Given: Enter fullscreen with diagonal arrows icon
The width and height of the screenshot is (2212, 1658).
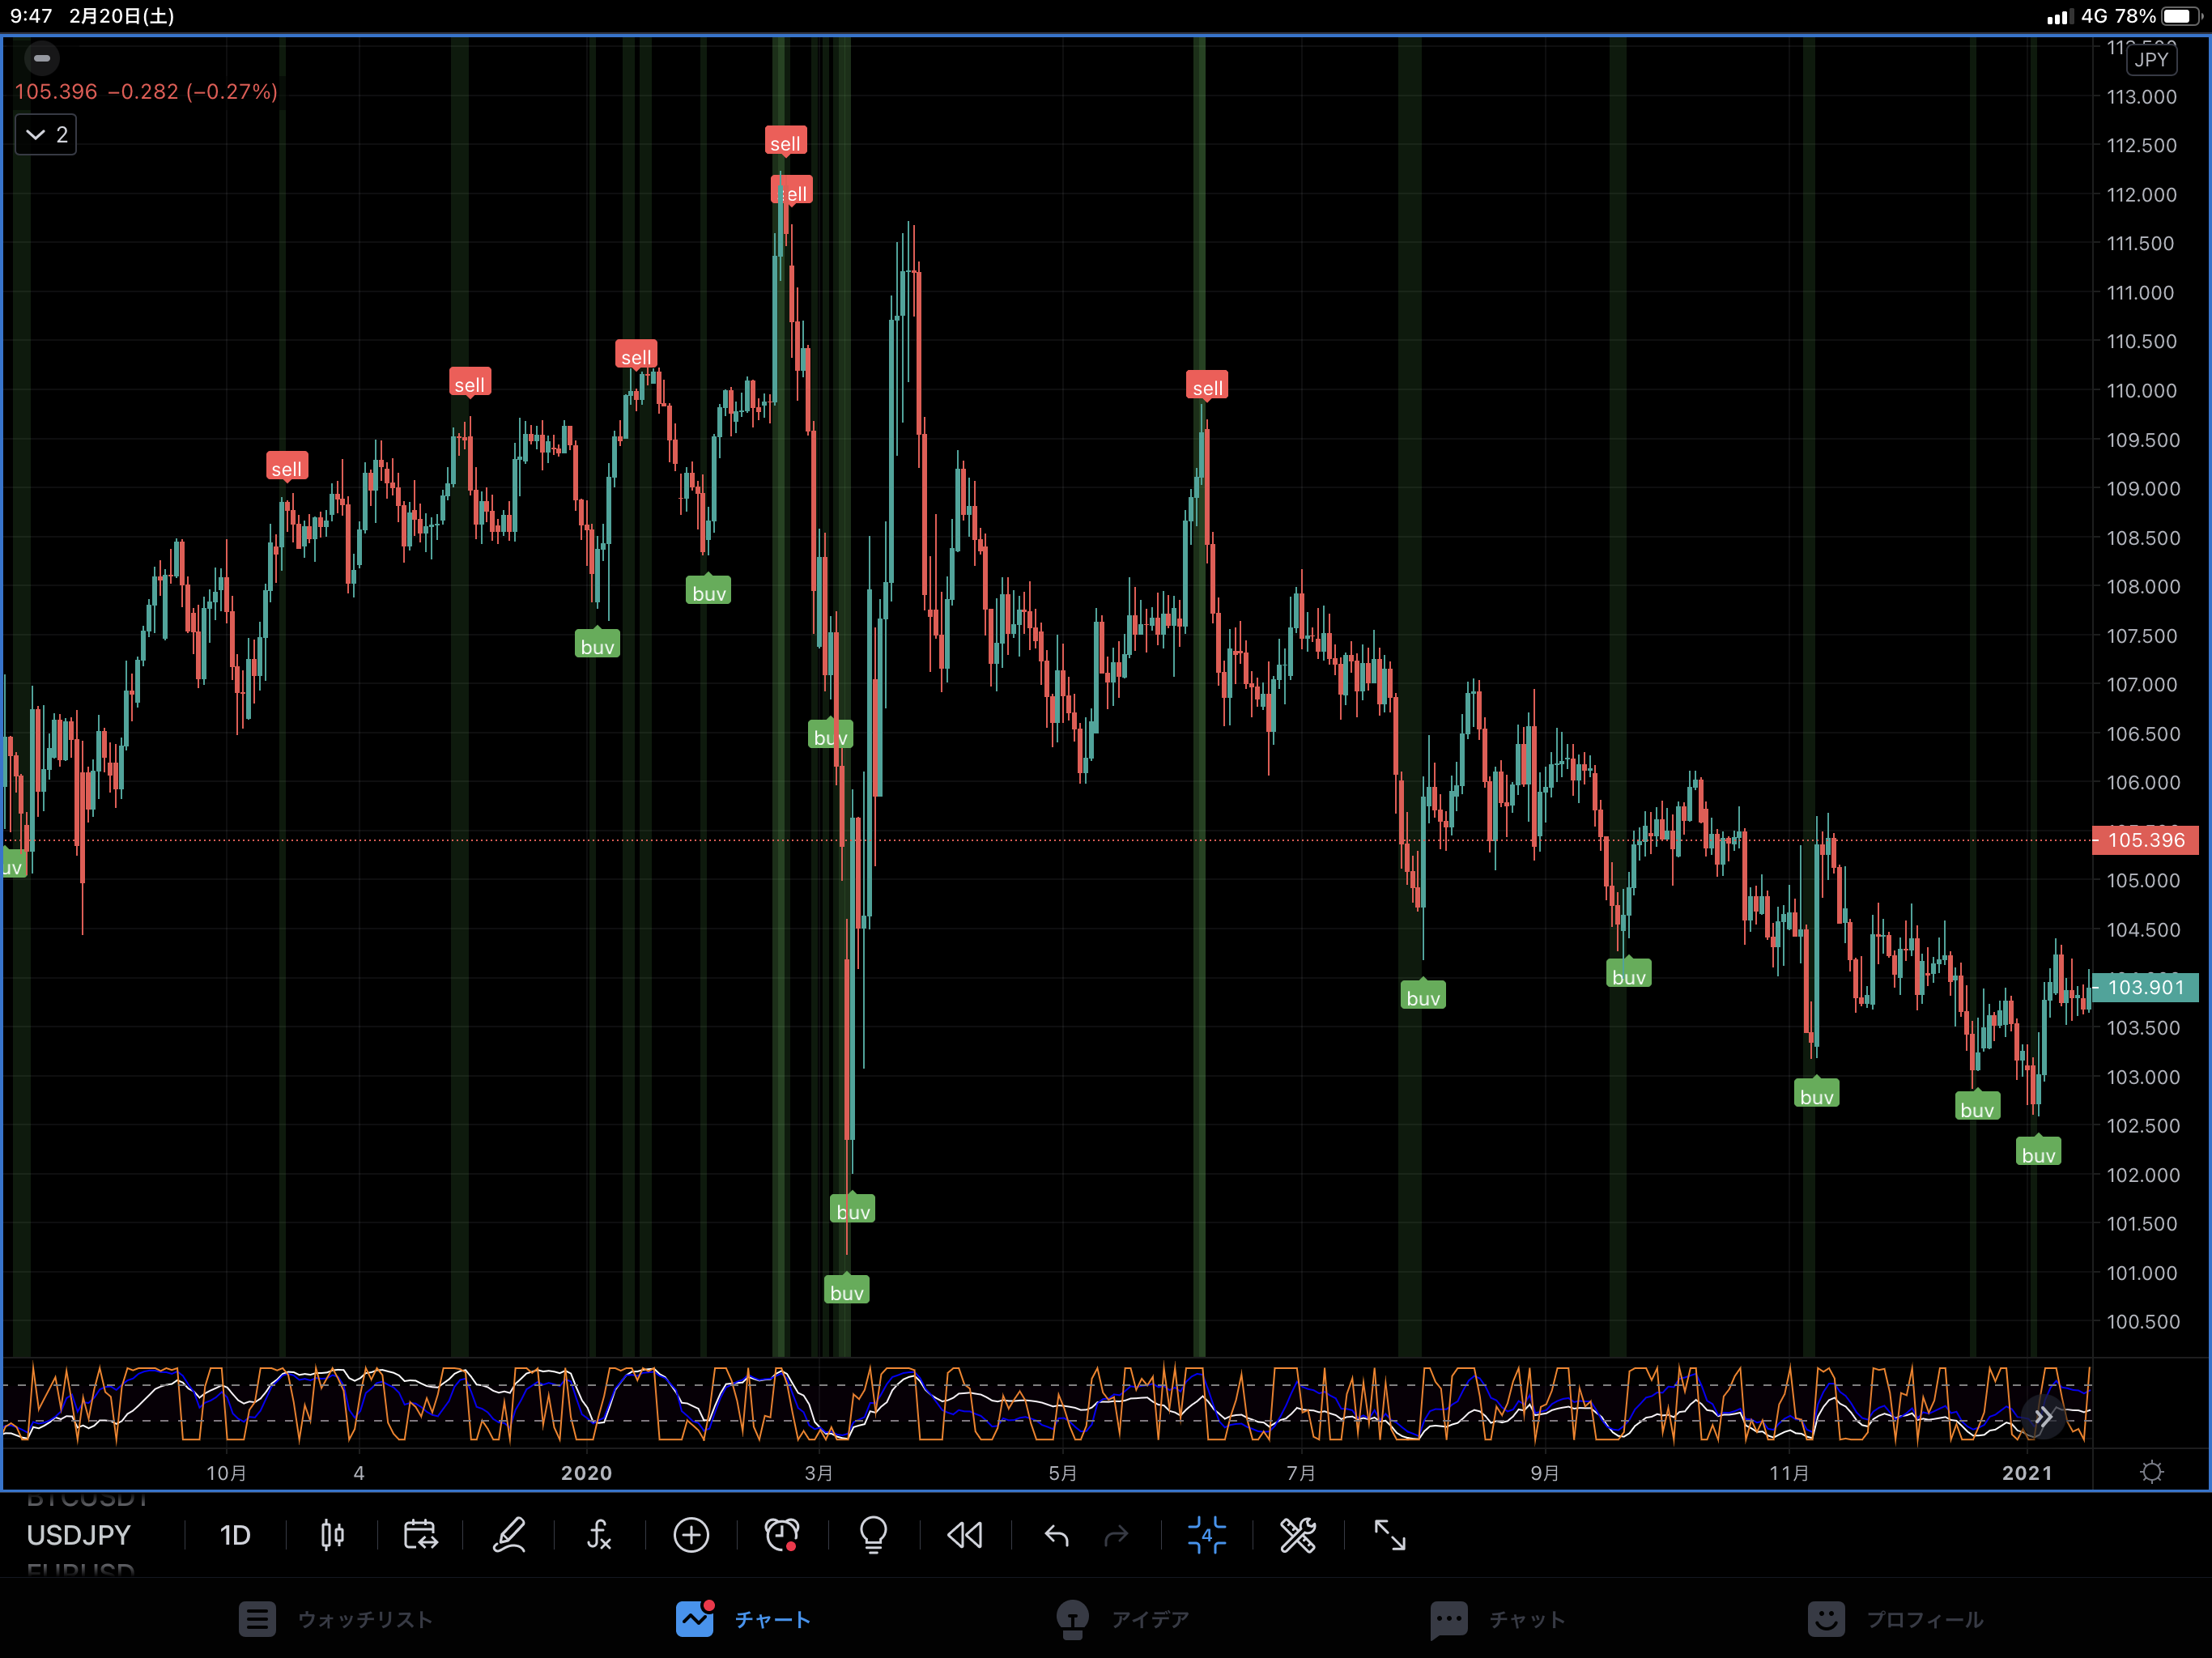Looking at the screenshot, I should [x=1390, y=1535].
